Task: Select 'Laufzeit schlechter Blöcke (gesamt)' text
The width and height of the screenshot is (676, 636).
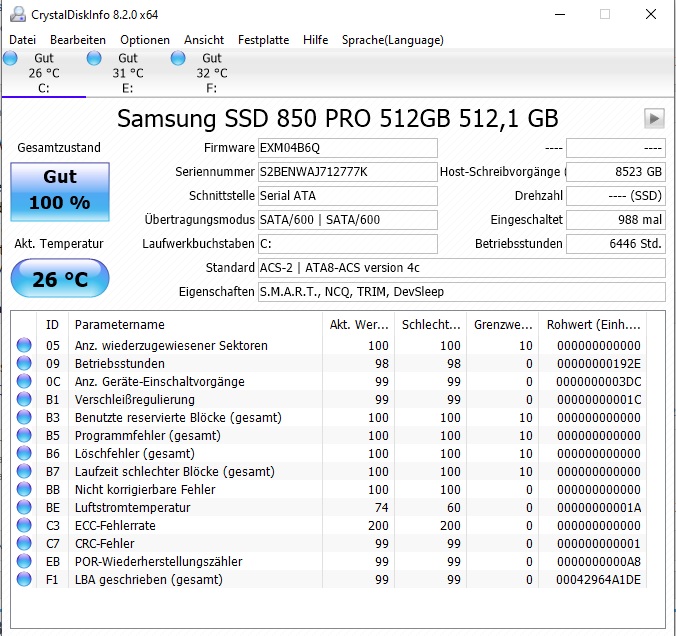Action: [x=175, y=471]
